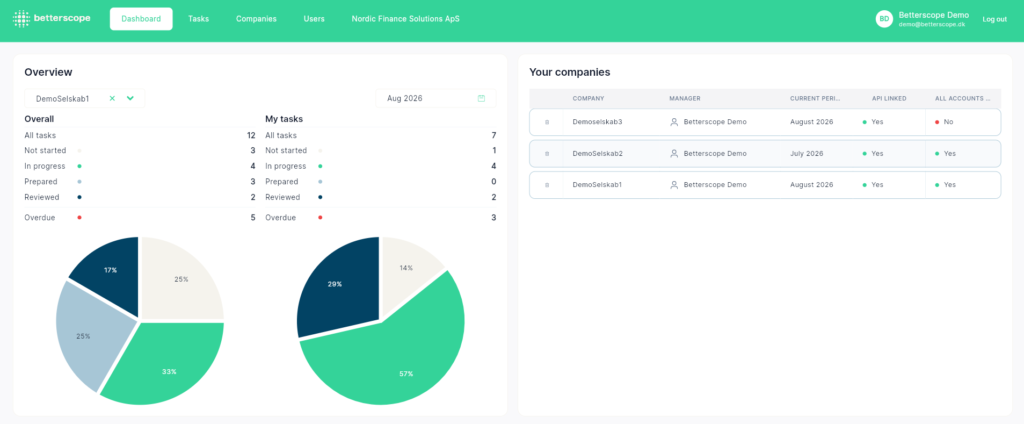Click the BD user avatar

(x=884, y=19)
